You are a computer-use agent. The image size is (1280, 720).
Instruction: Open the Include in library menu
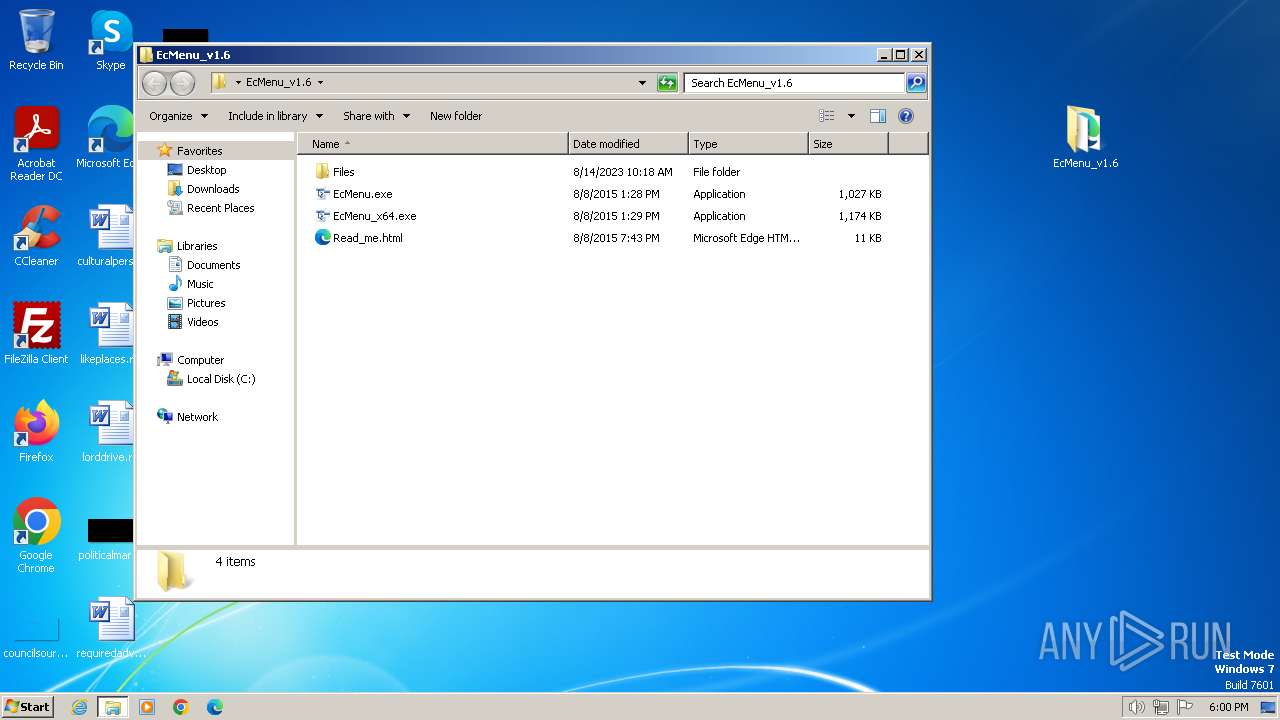tap(275, 116)
